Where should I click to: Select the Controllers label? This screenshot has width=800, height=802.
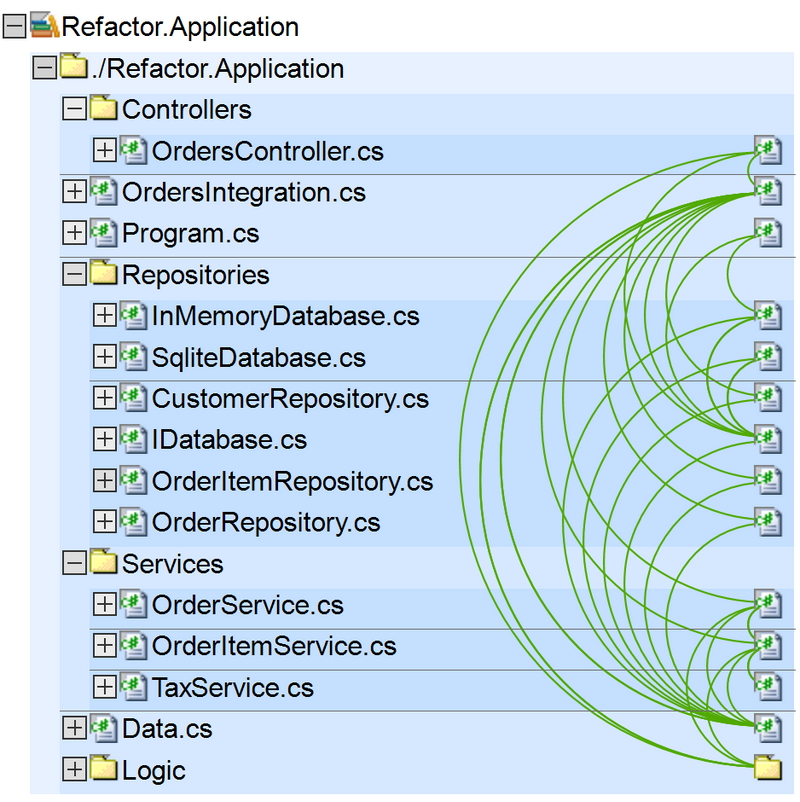pos(187,109)
